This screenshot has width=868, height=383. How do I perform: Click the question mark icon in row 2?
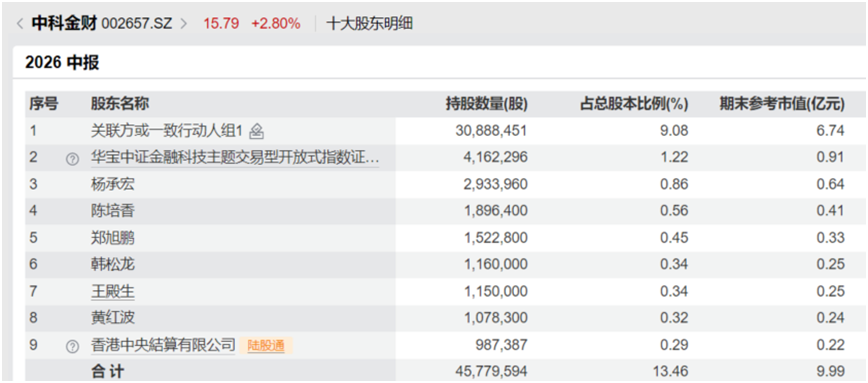tap(72, 159)
